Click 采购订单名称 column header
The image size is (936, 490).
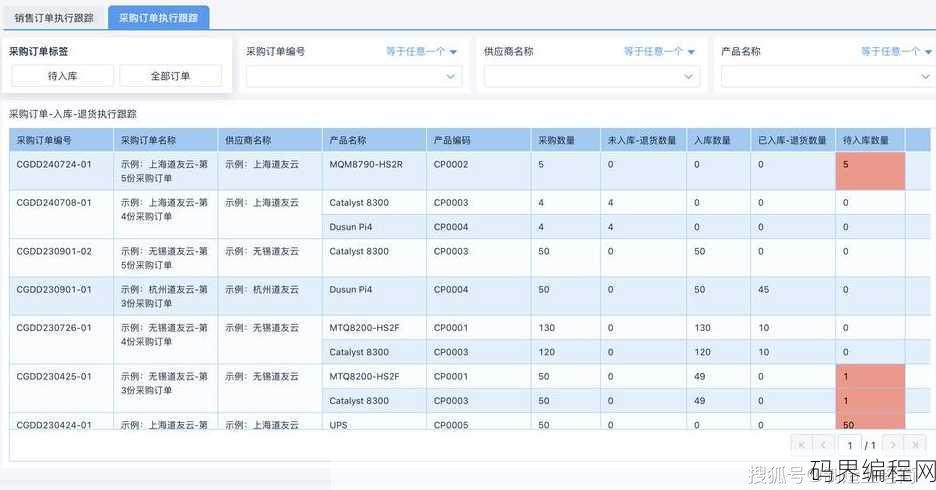tap(165, 140)
